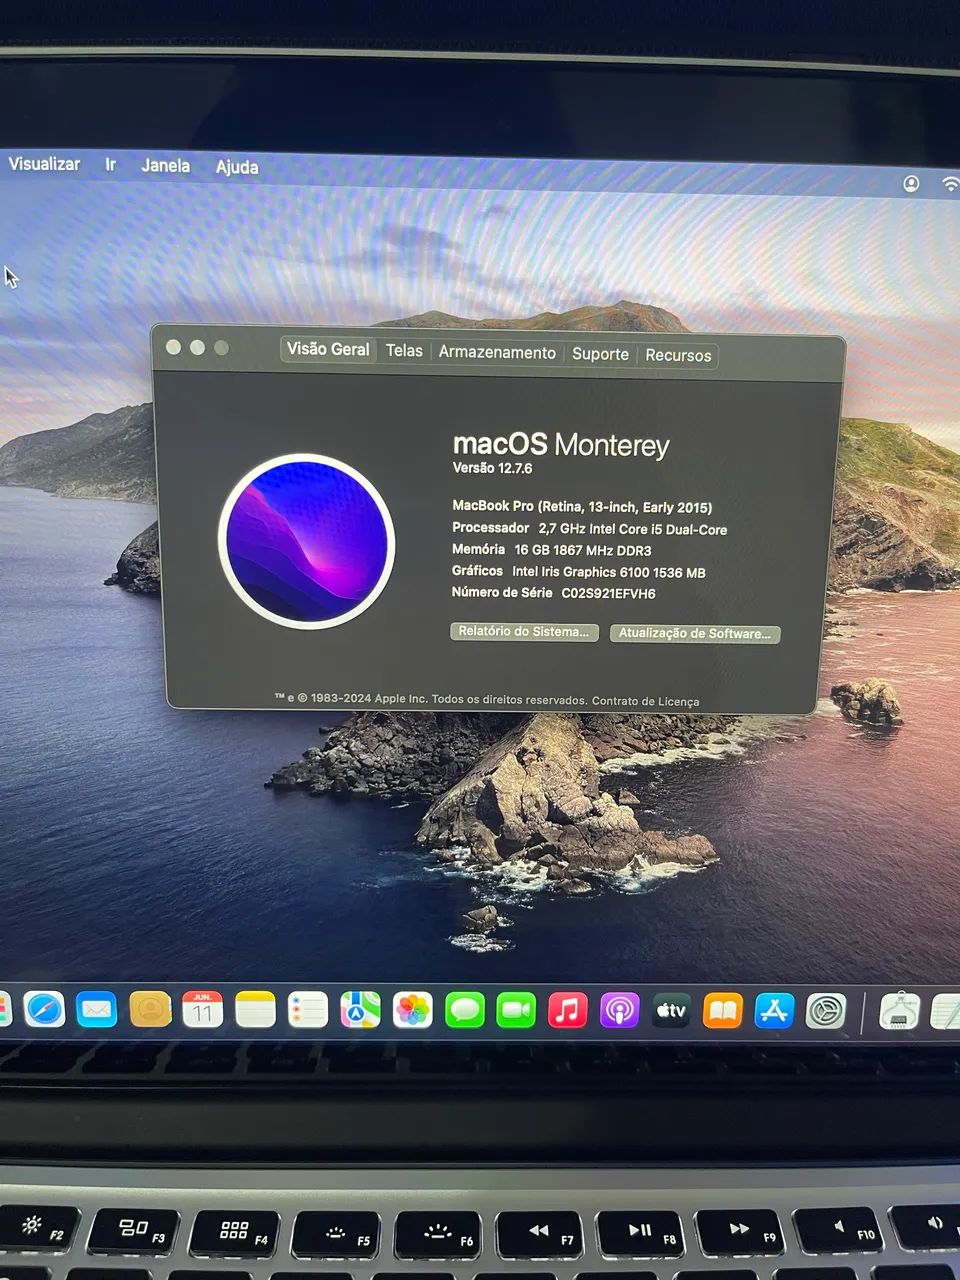Open Safari from the Dock
Image resolution: width=960 pixels, height=1280 pixels.
pyautogui.click(x=44, y=1009)
